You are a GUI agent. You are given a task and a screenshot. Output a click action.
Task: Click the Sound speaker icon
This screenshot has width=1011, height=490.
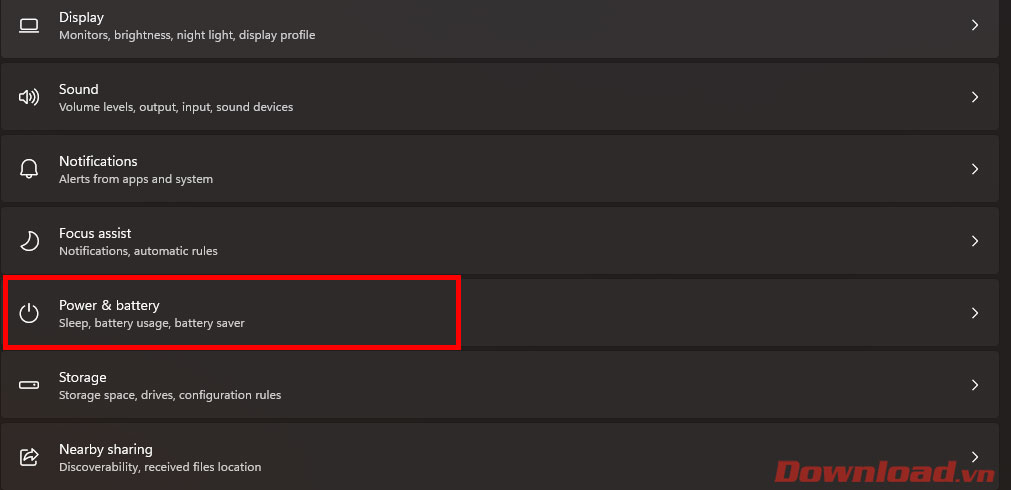[29, 97]
